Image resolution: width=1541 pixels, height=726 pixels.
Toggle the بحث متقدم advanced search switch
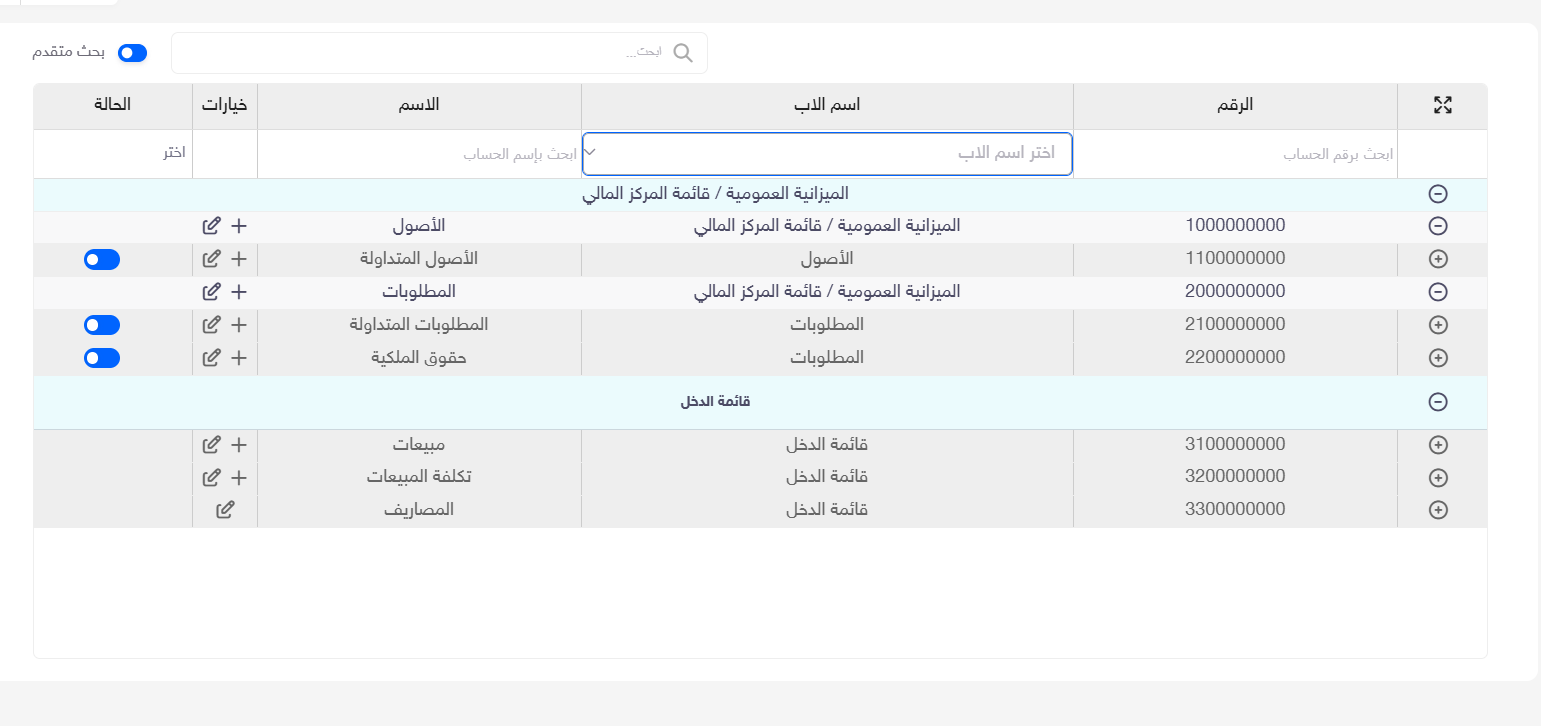coord(132,52)
